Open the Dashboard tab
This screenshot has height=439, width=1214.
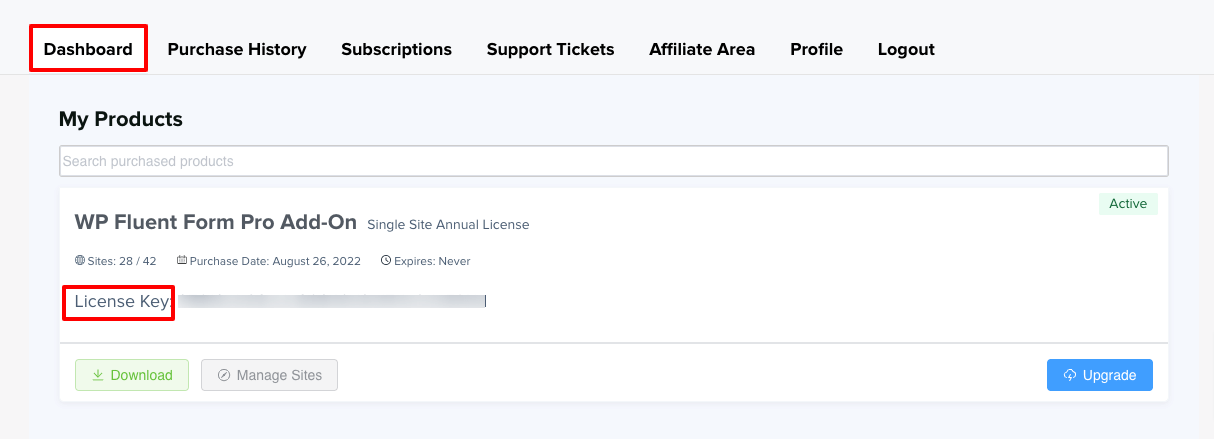click(88, 49)
